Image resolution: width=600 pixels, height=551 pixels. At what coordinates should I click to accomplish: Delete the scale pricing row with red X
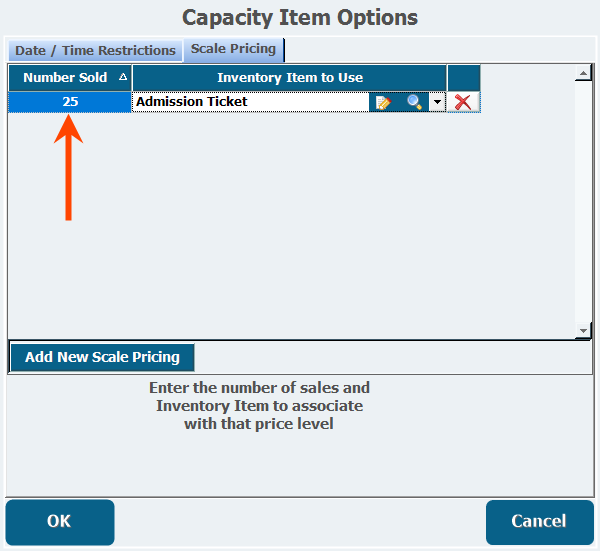point(463,102)
